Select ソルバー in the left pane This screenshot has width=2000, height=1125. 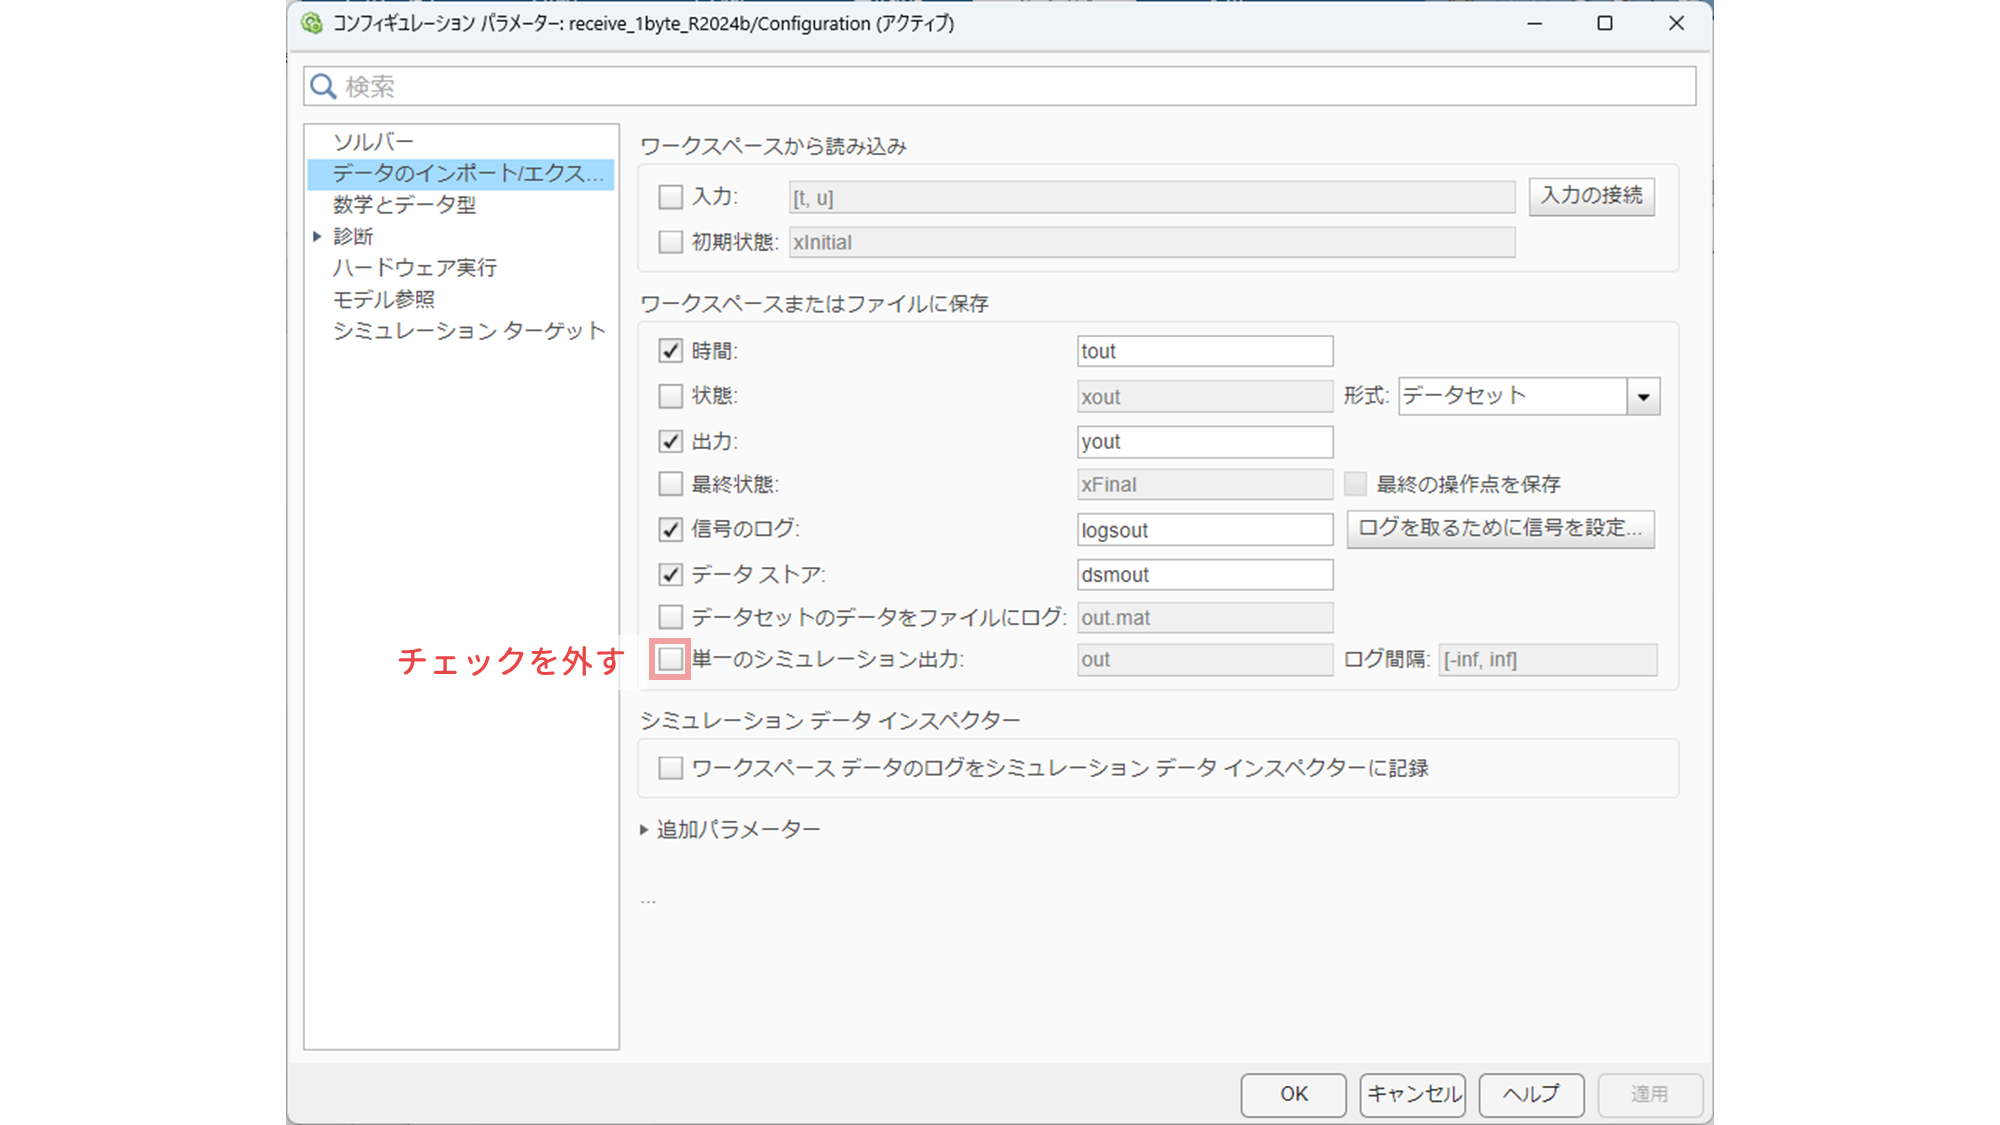tap(373, 141)
